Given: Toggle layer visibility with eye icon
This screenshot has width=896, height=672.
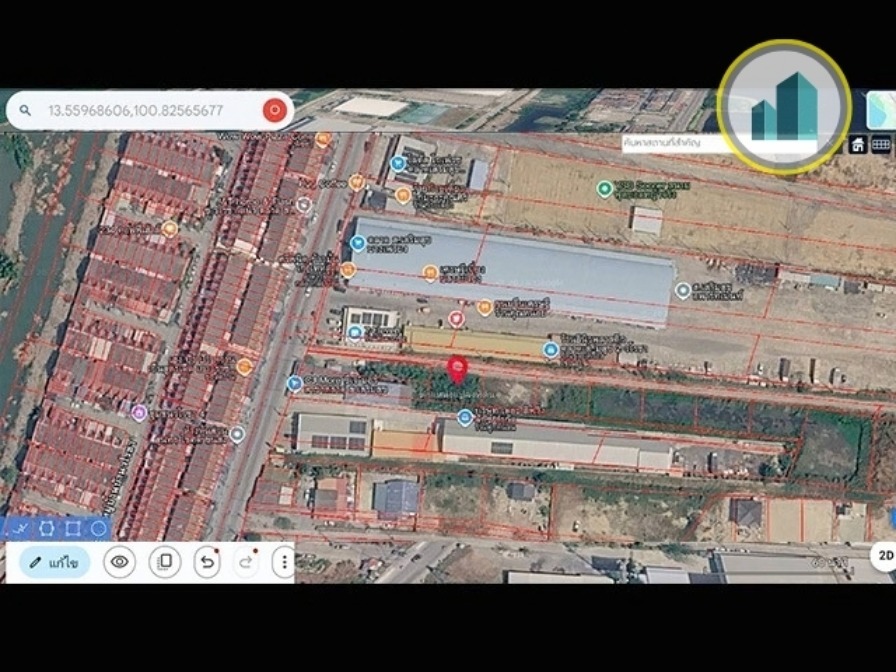Looking at the screenshot, I should point(119,562).
